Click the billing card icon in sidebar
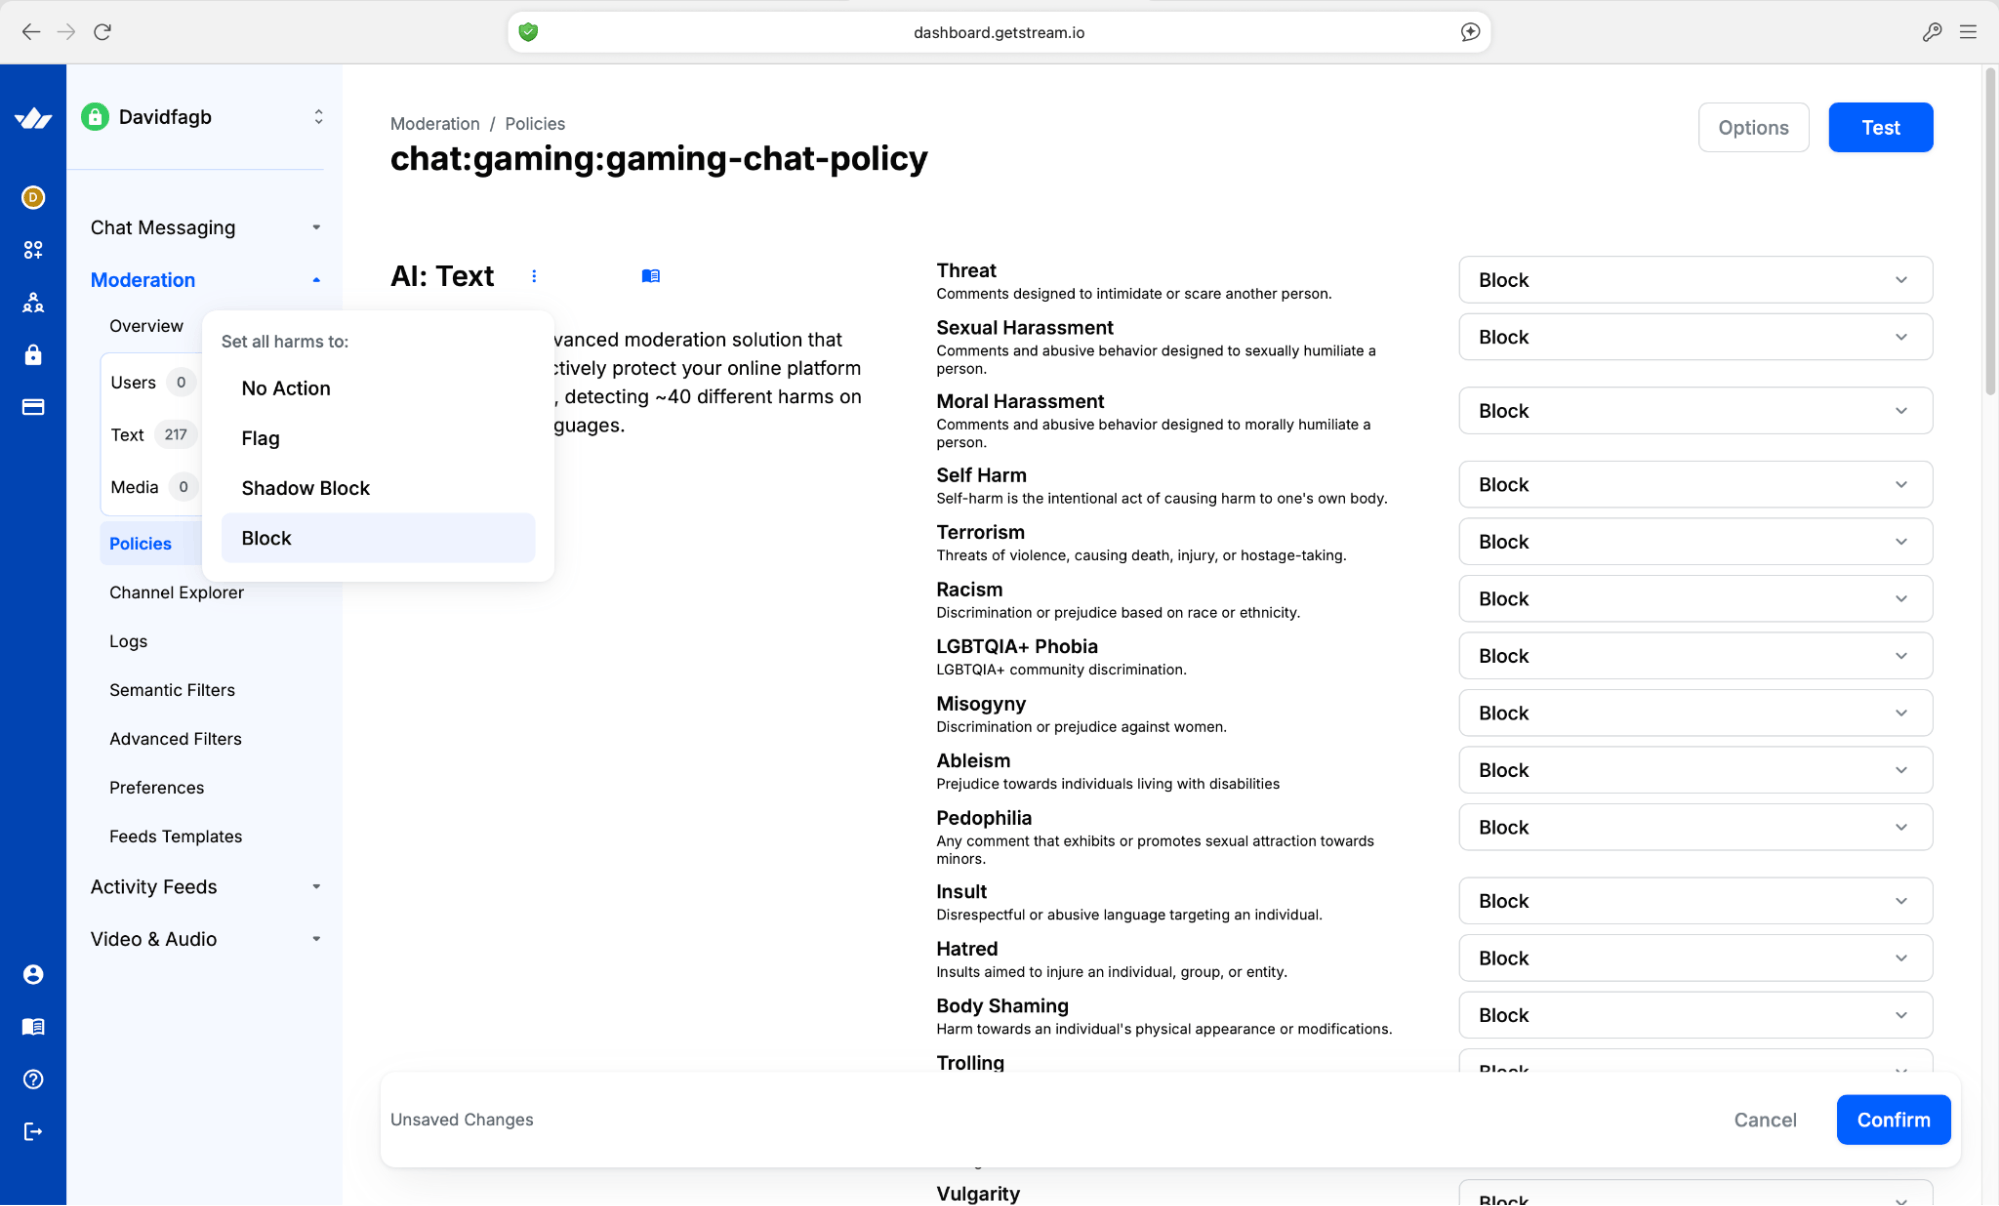The image size is (1999, 1206). (33, 407)
